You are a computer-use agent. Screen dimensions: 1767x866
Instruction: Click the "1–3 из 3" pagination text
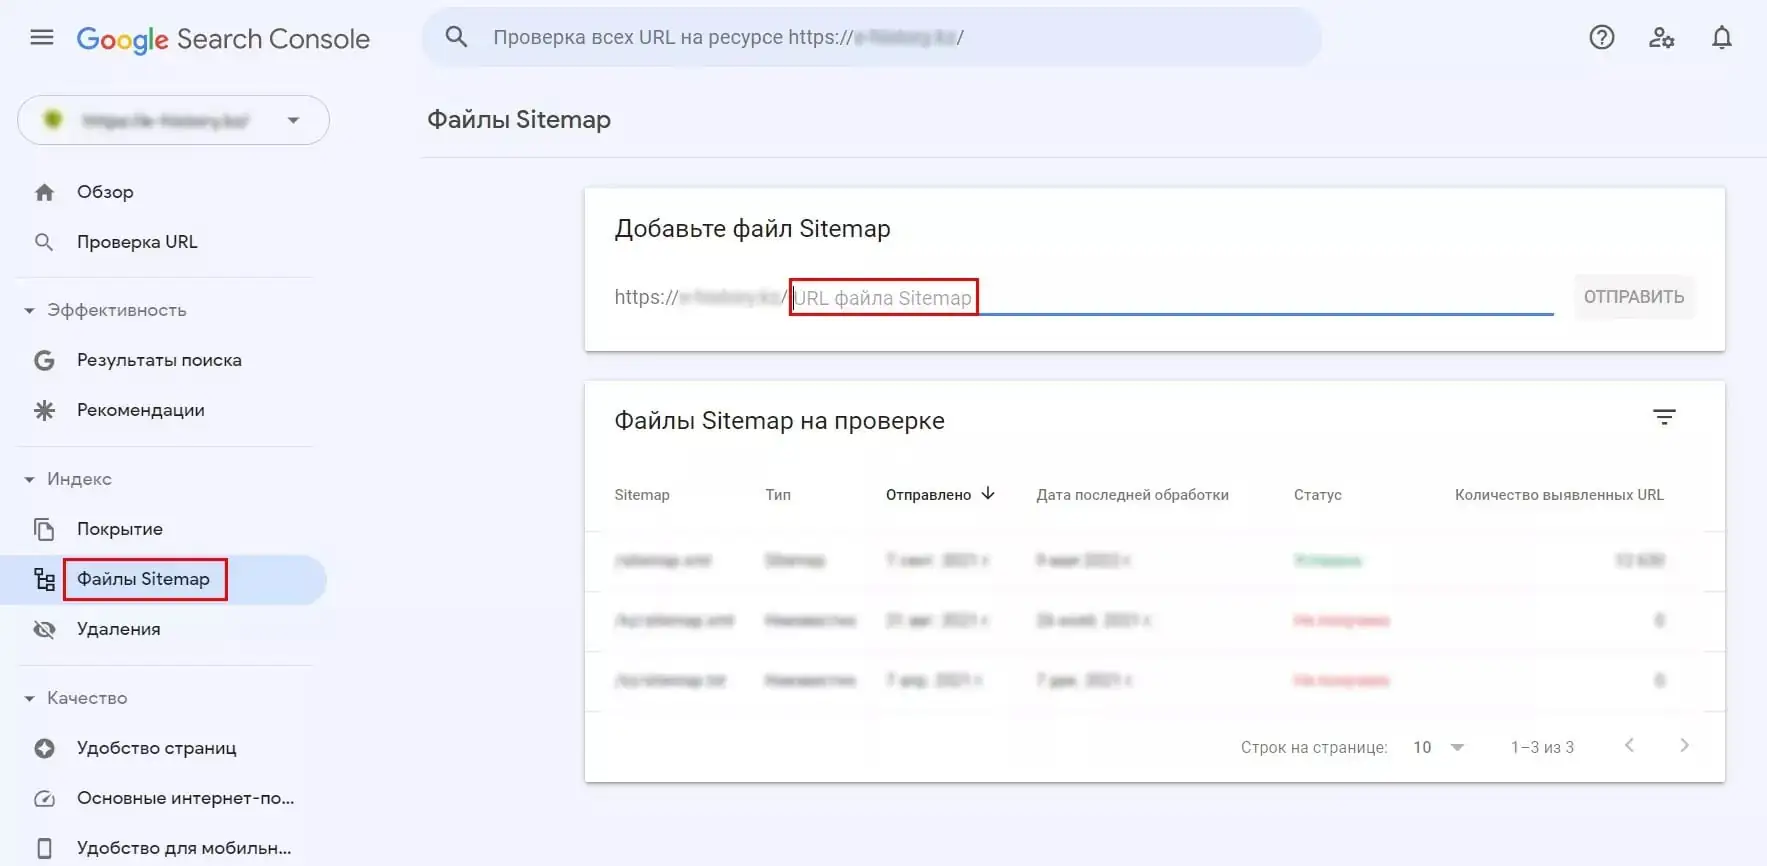tap(1542, 747)
